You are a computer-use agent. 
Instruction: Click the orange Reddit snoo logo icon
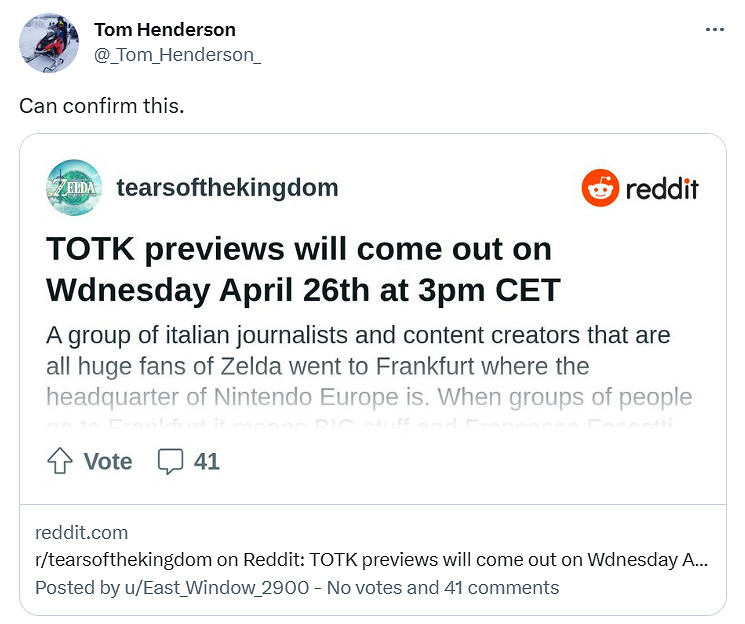[600, 188]
